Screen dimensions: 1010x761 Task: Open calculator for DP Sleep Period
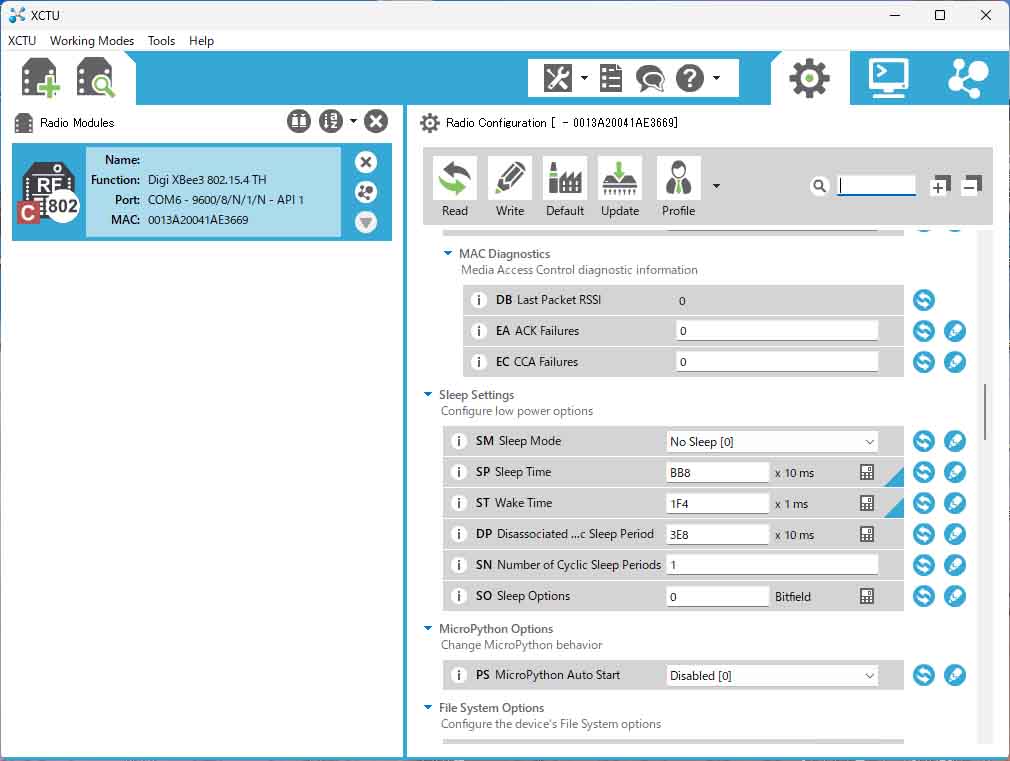pos(867,534)
